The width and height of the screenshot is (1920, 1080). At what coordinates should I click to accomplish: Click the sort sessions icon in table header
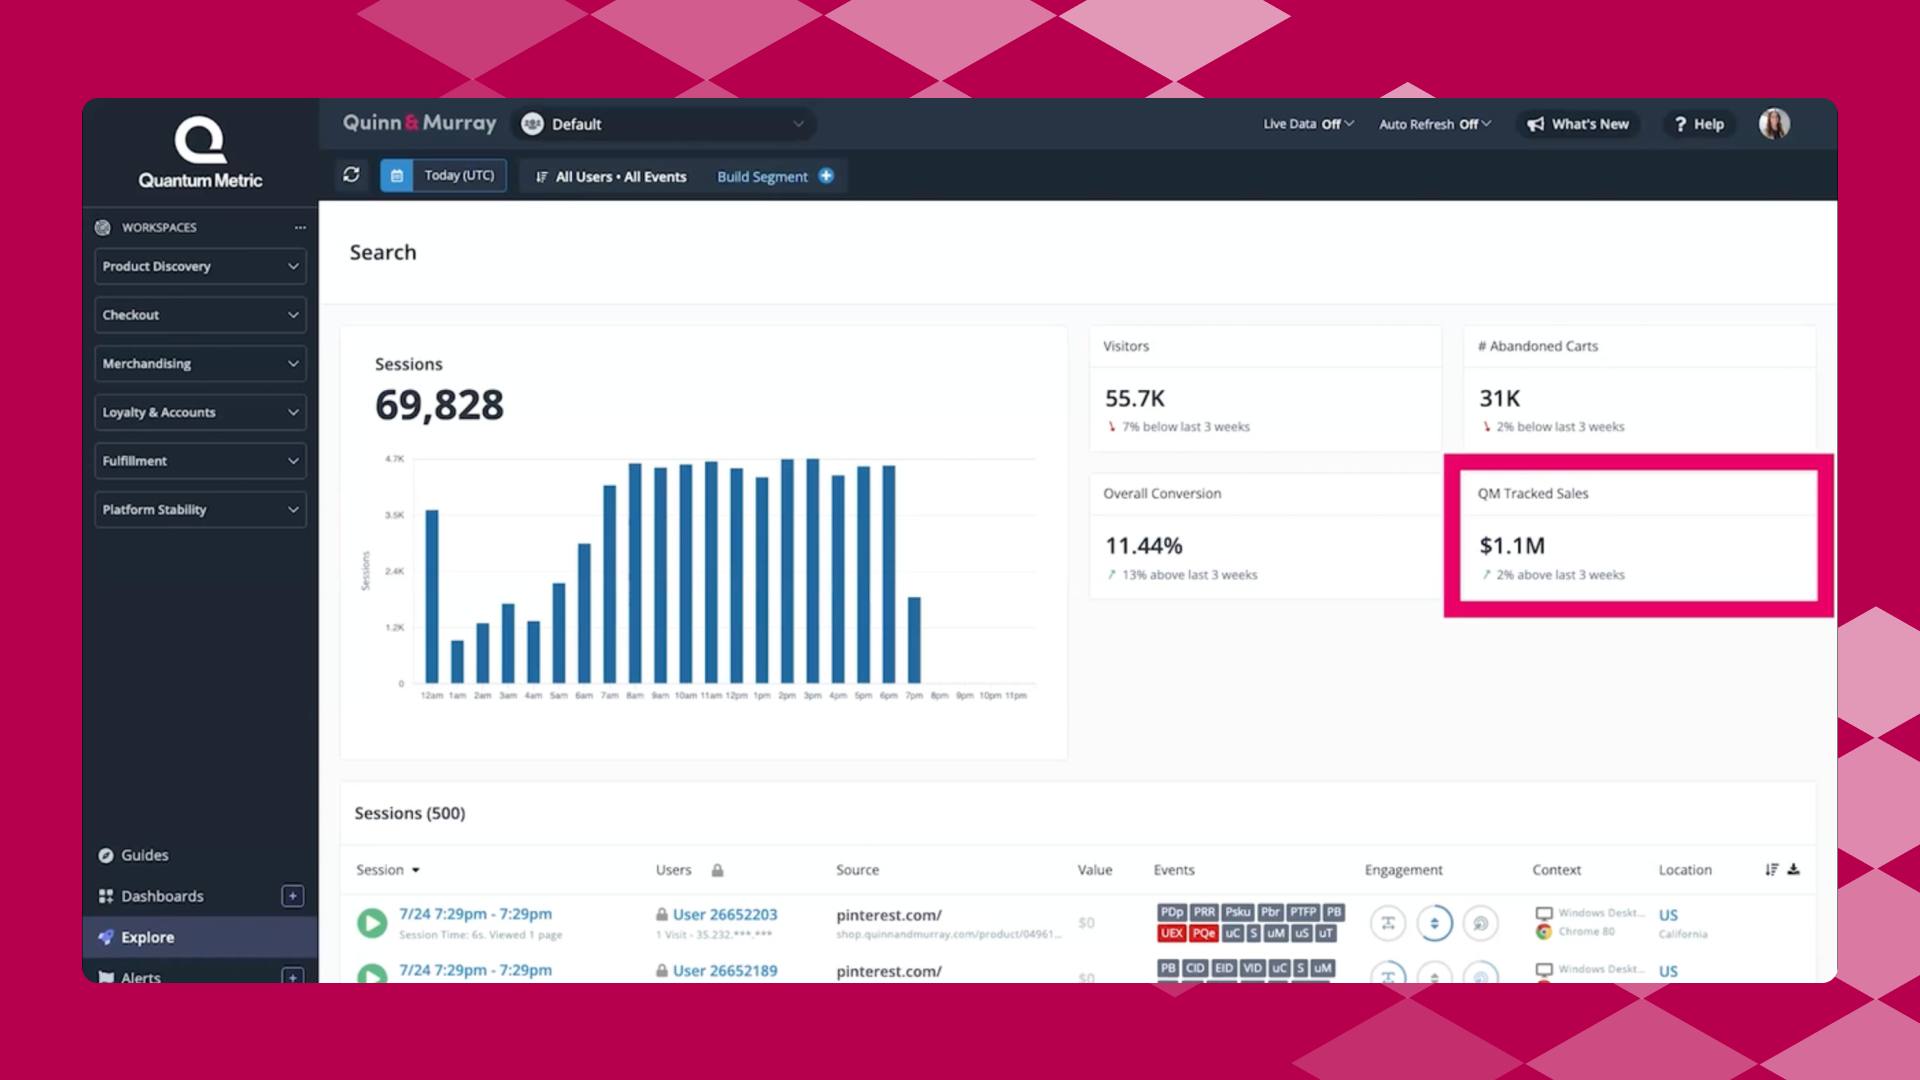(1772, 870)
